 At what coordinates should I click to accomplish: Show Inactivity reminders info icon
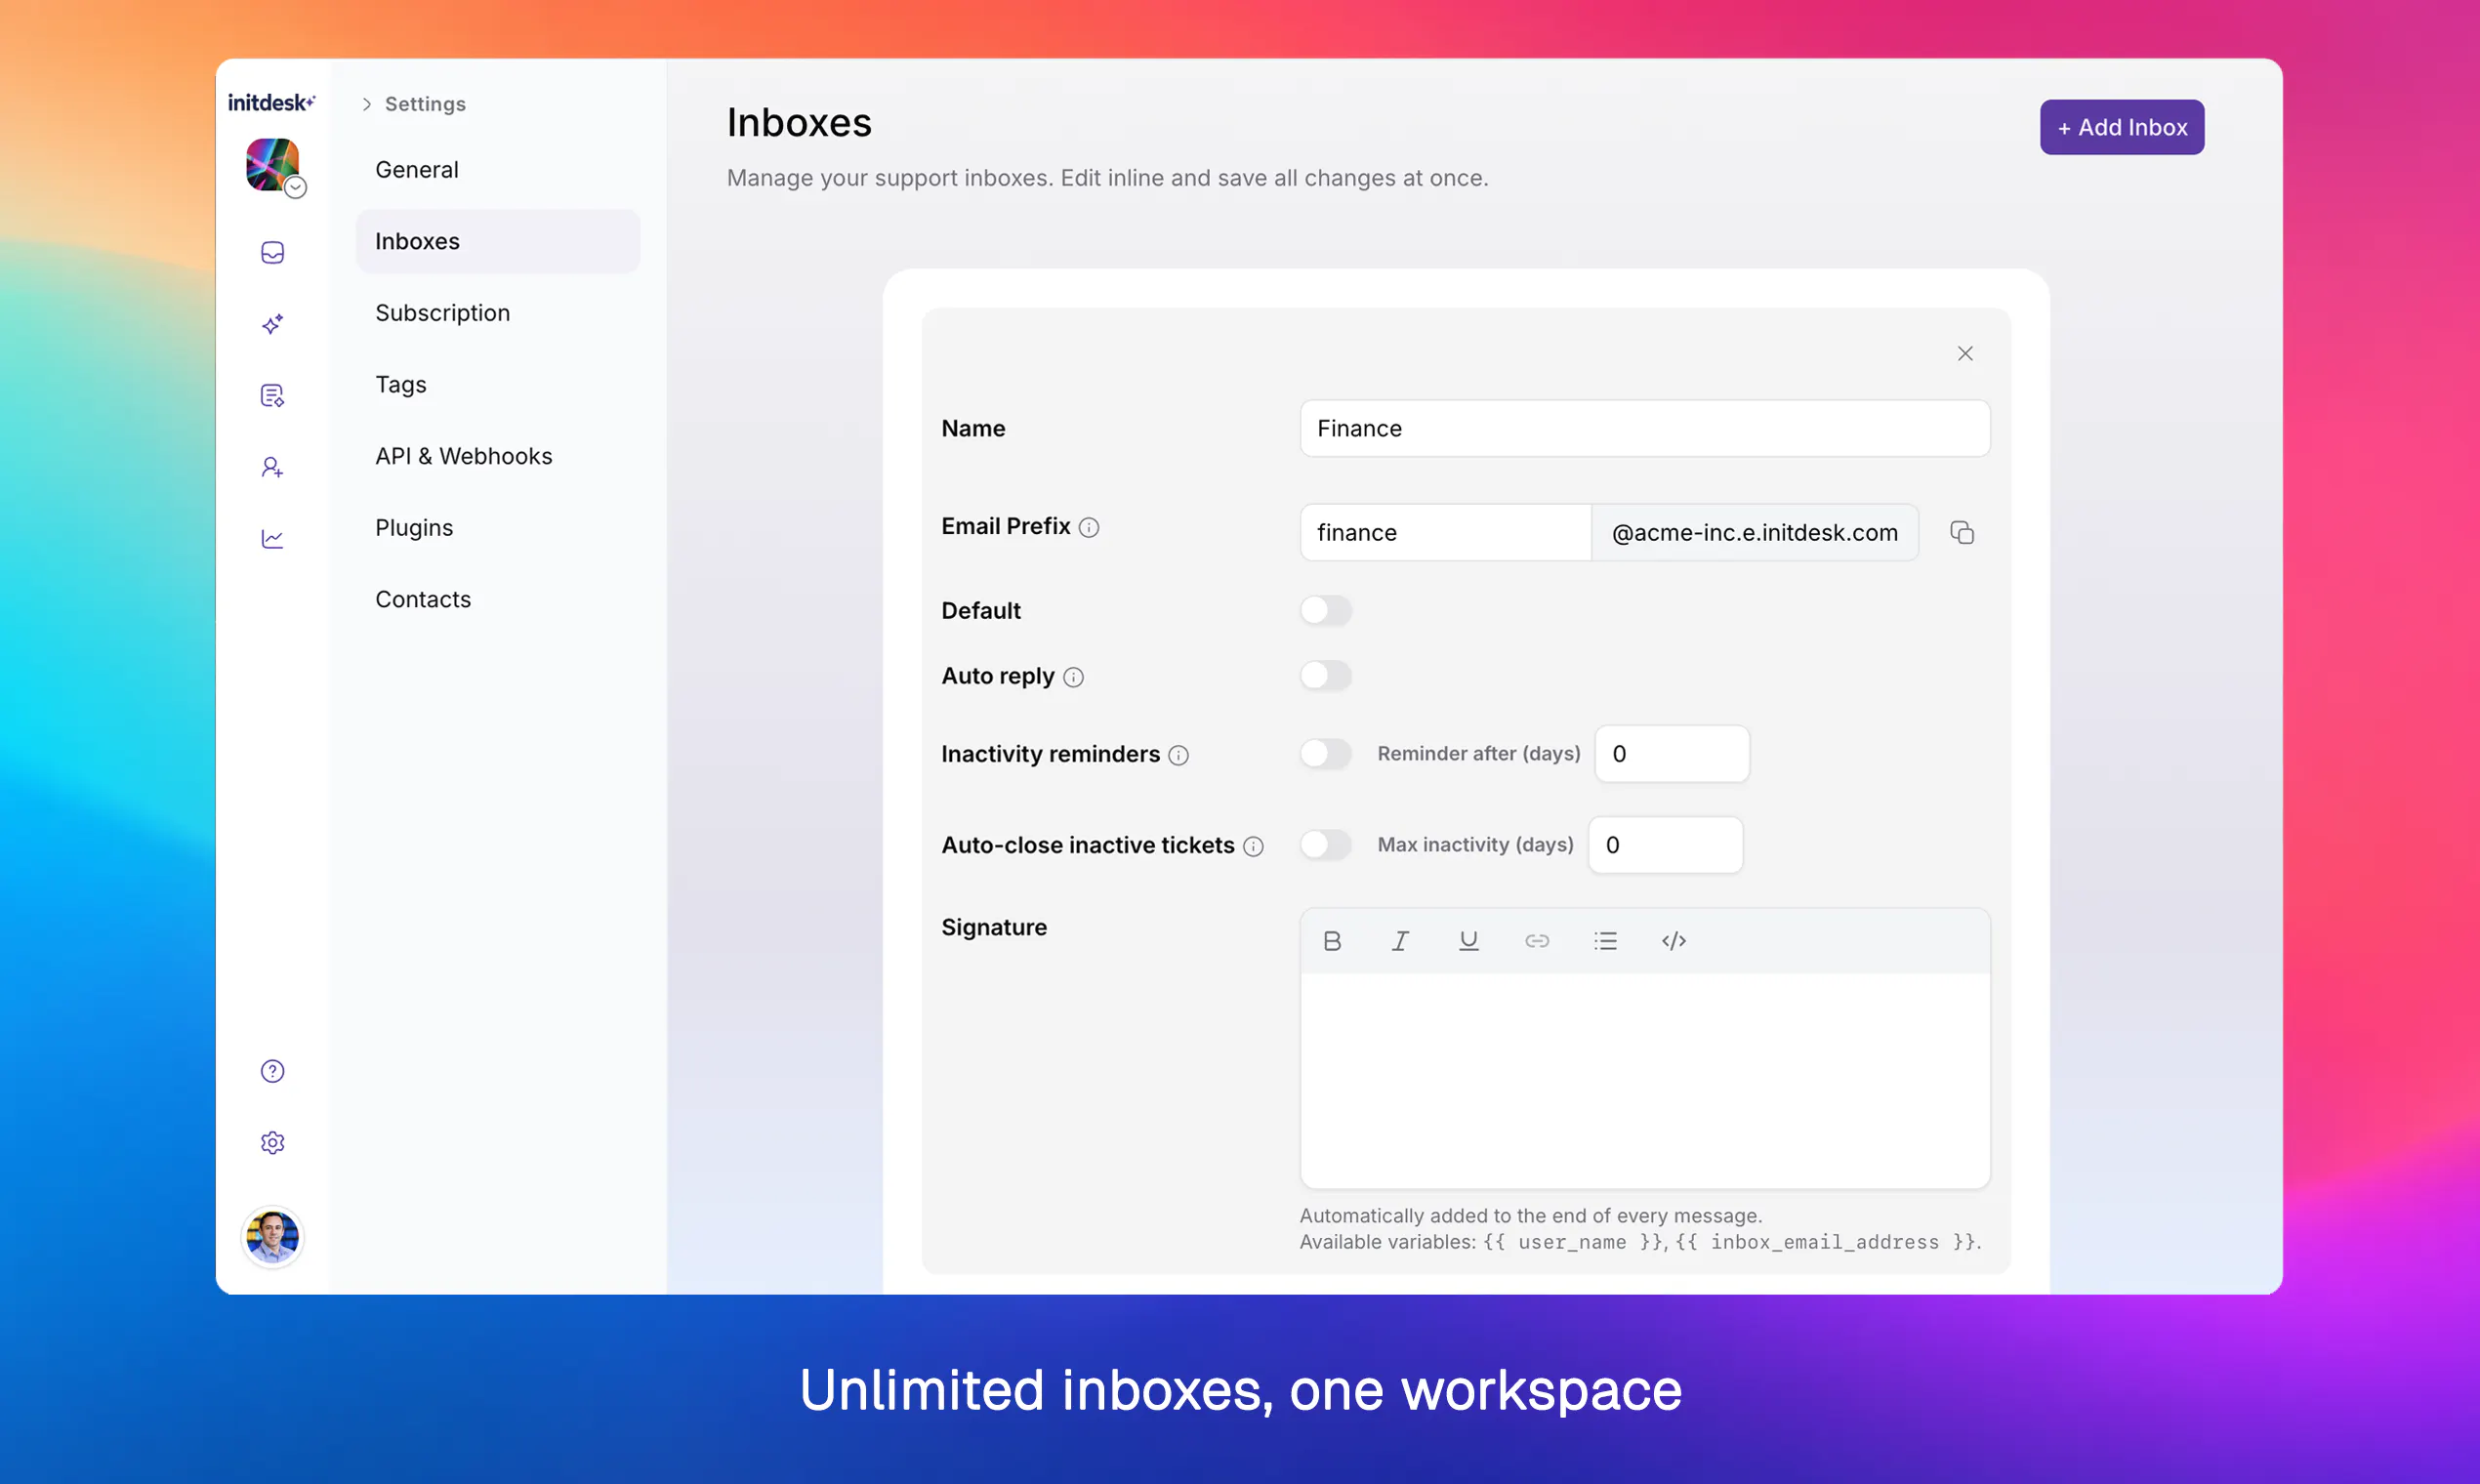pyautogui.click(x=1178, y=755)
